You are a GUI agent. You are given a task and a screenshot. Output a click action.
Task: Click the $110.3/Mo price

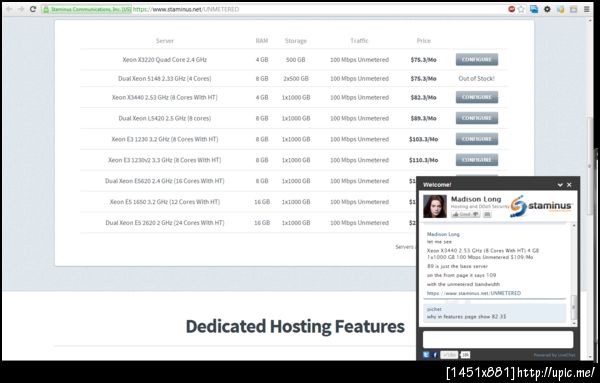(x=423, y=160)
